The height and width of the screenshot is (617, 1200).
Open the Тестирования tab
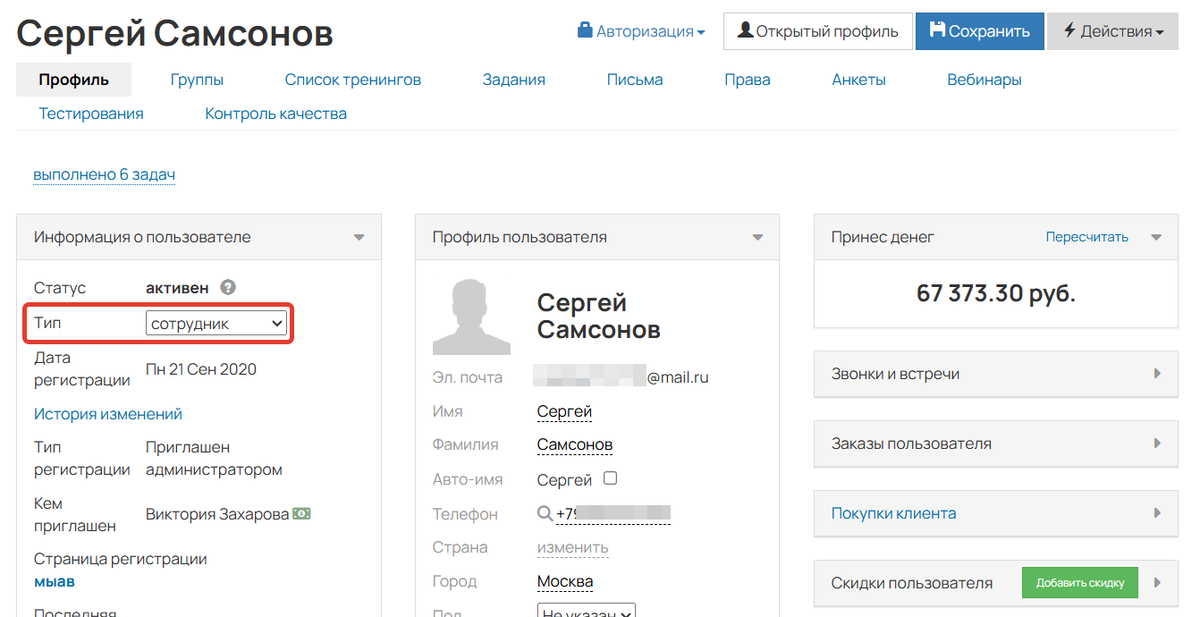pos(91,113)
